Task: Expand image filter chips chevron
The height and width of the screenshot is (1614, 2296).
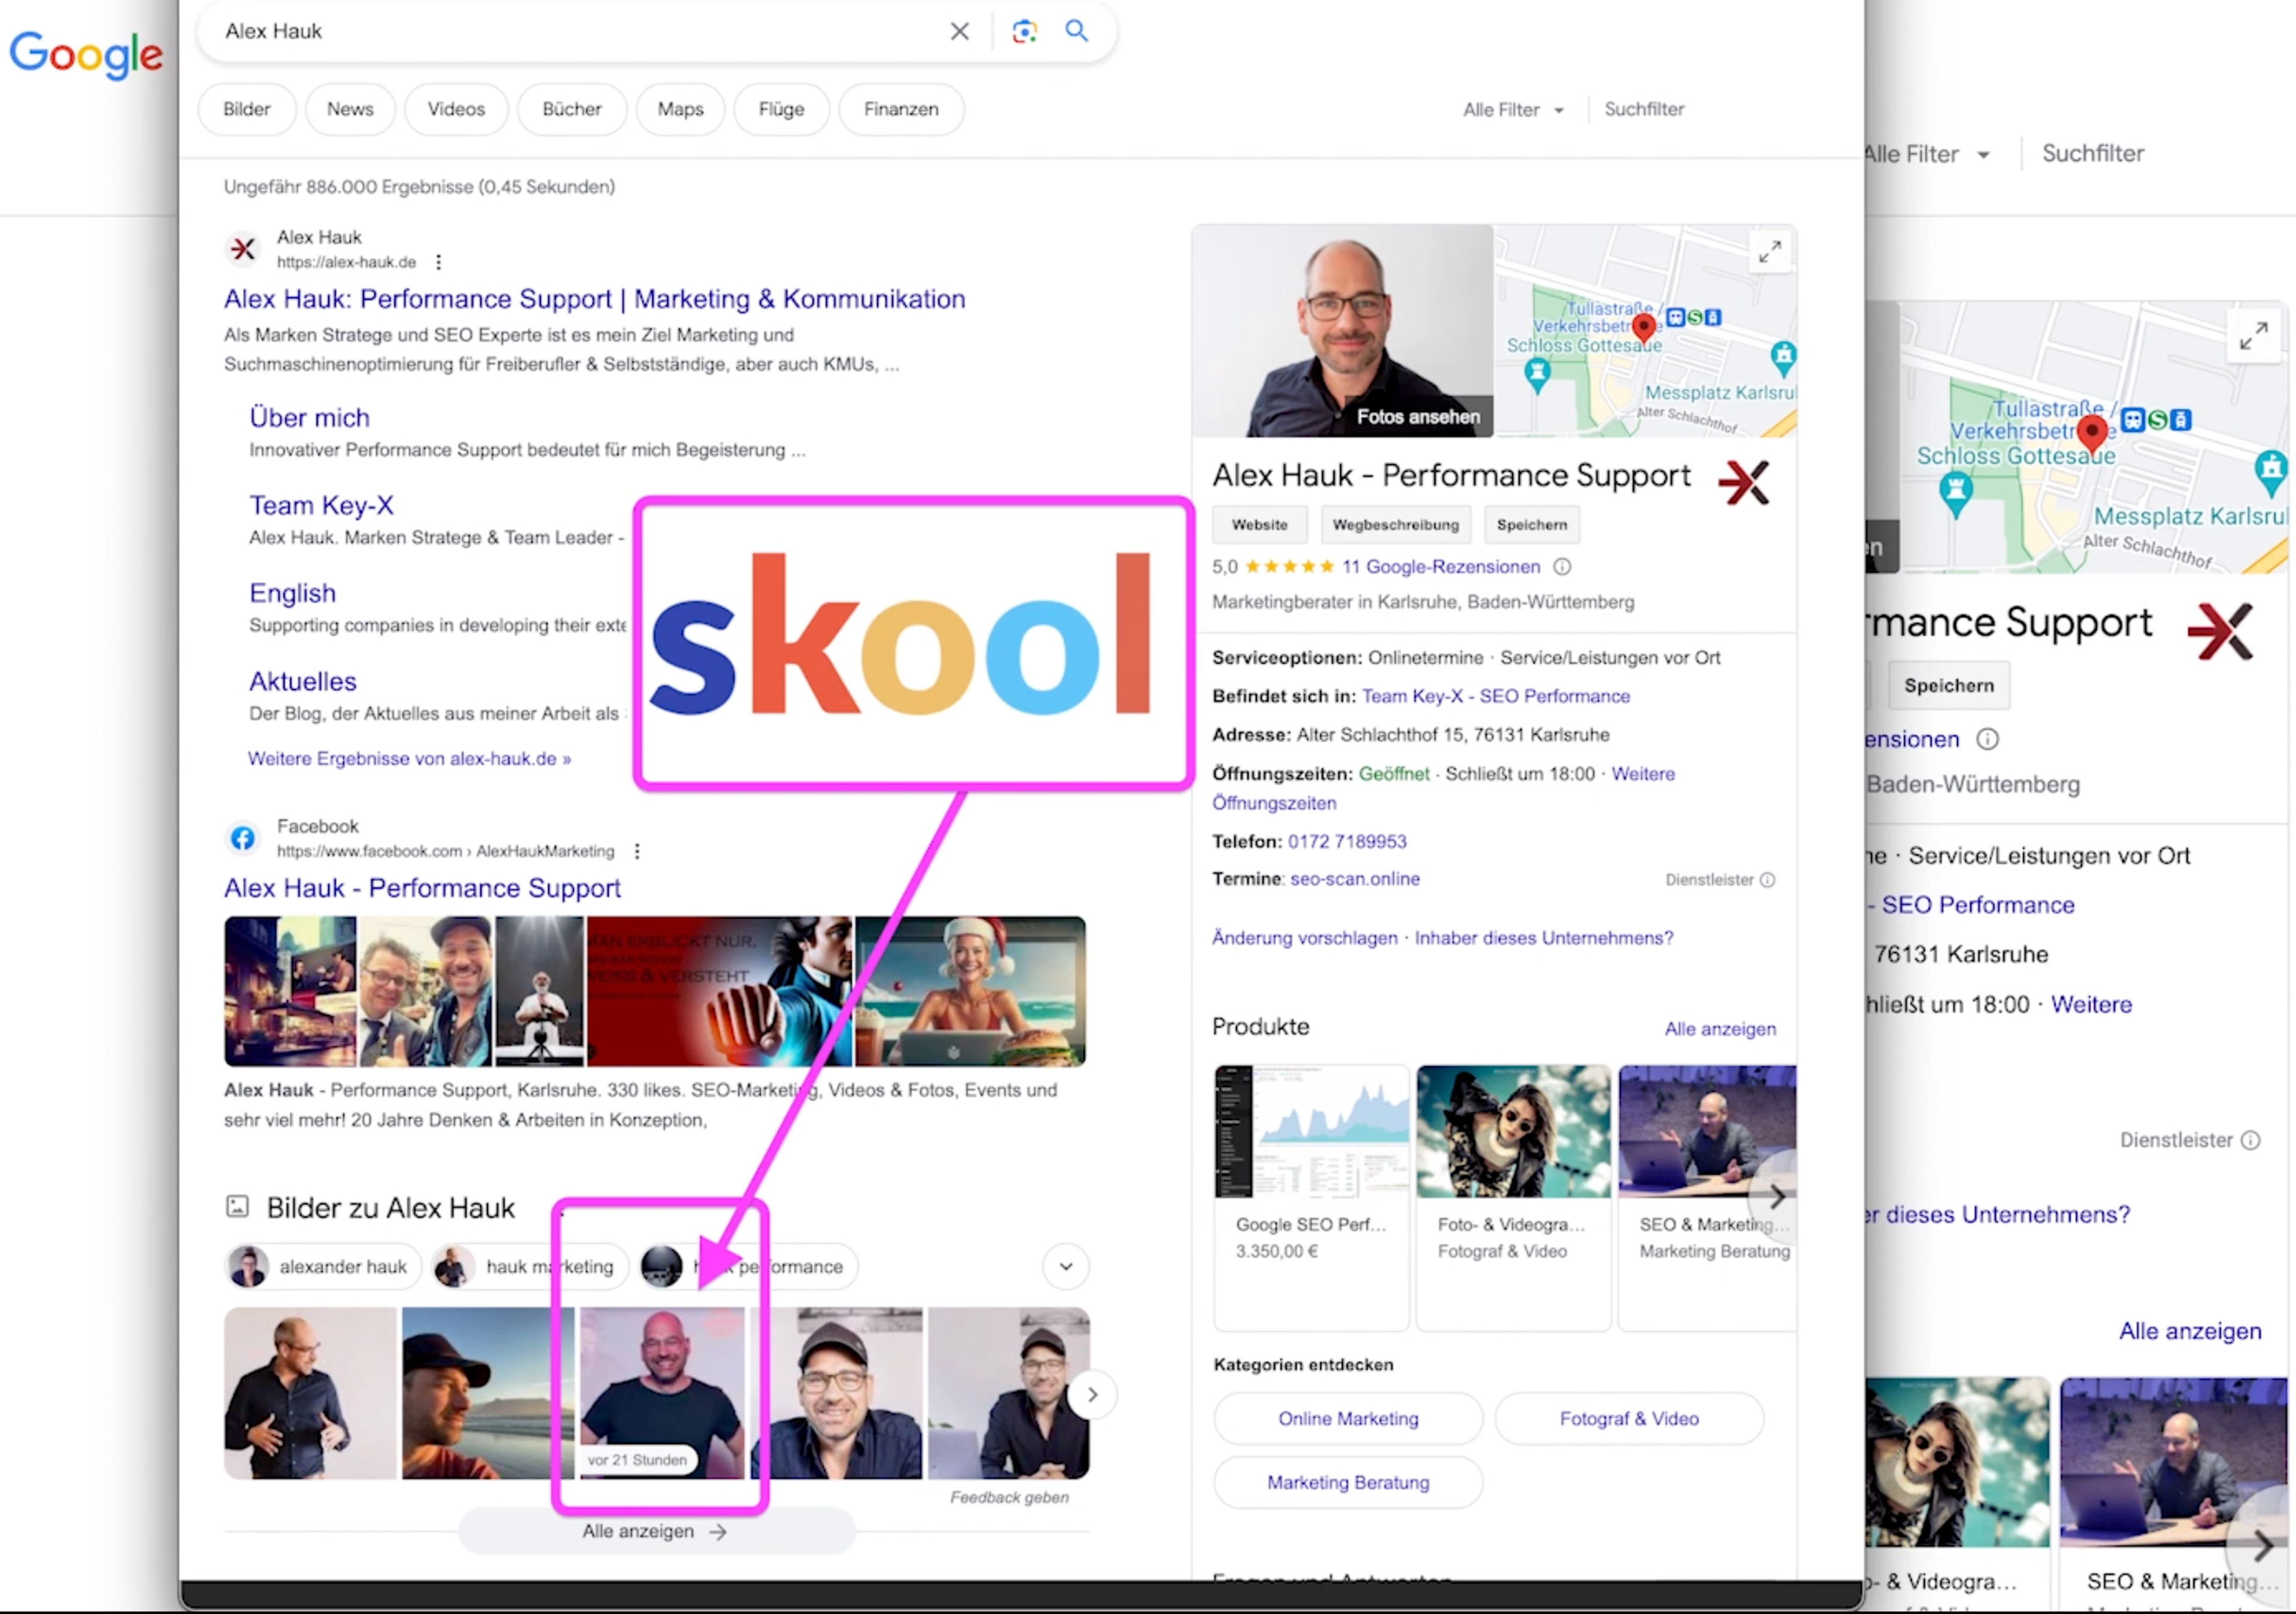Action: pos(1065,1267)
